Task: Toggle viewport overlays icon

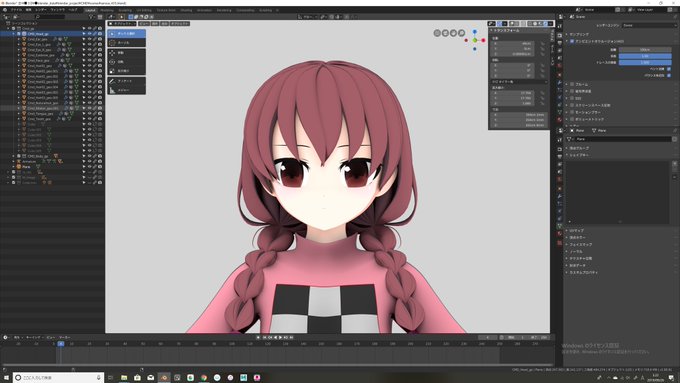Action: (x=512, y=23)
